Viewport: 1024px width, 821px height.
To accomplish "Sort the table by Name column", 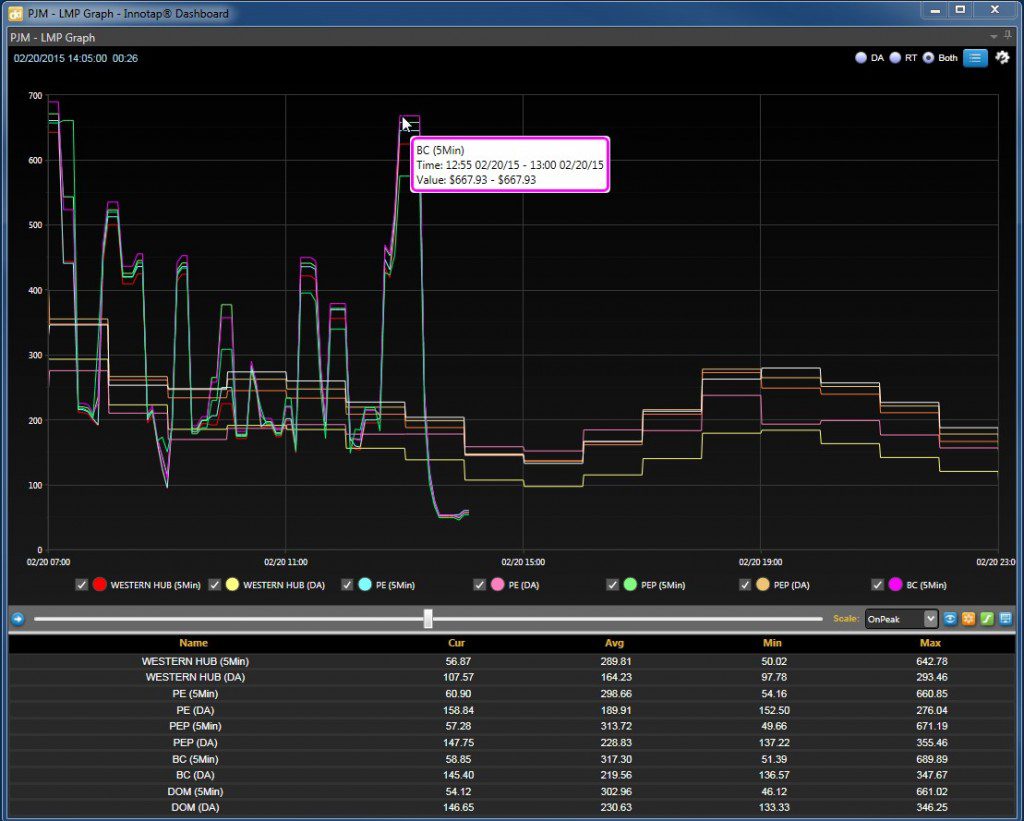I will pos(193,643).
